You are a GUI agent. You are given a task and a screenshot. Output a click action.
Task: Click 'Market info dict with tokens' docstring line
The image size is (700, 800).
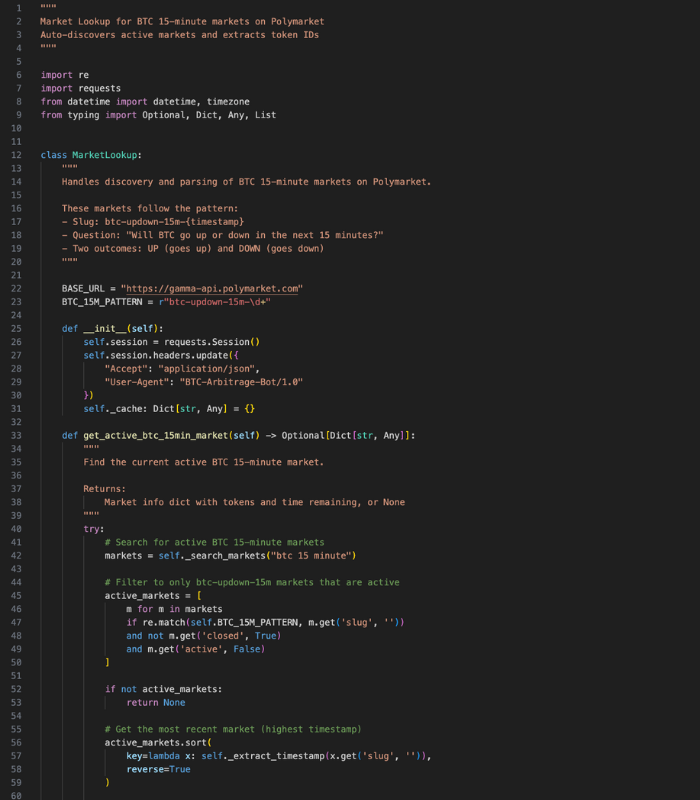255,503
